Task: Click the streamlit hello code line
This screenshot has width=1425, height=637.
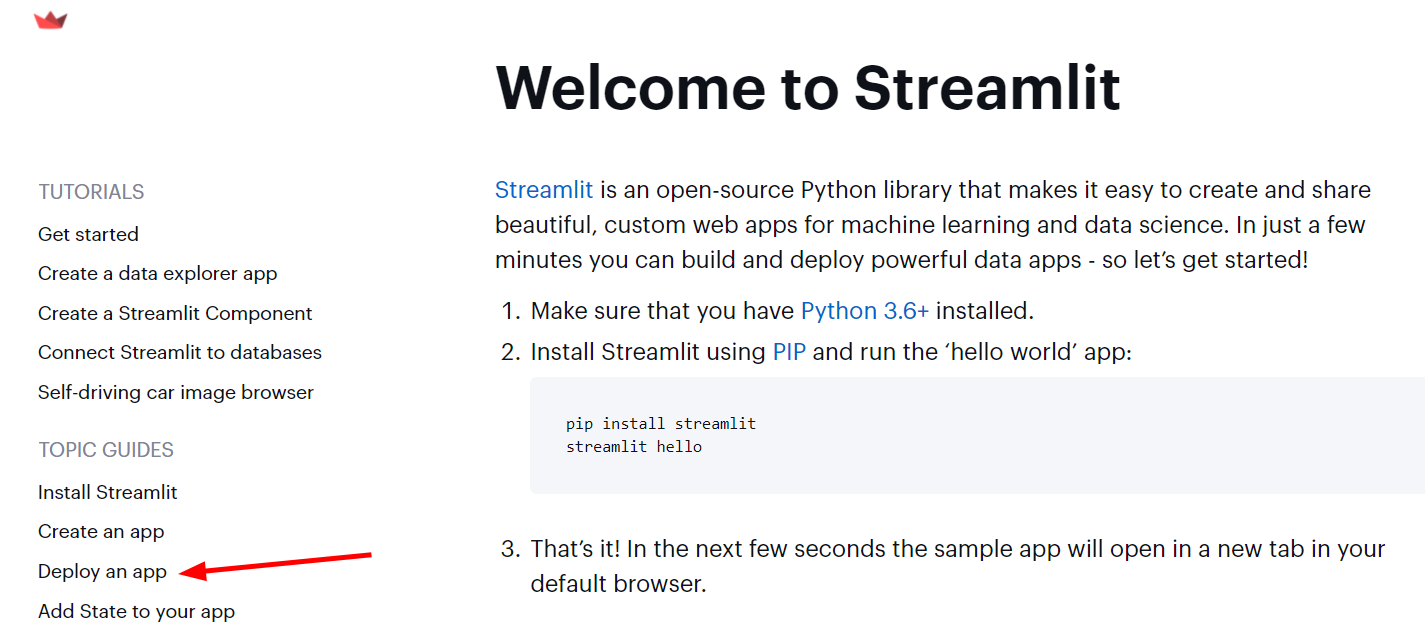Action: tap(633, 447)
